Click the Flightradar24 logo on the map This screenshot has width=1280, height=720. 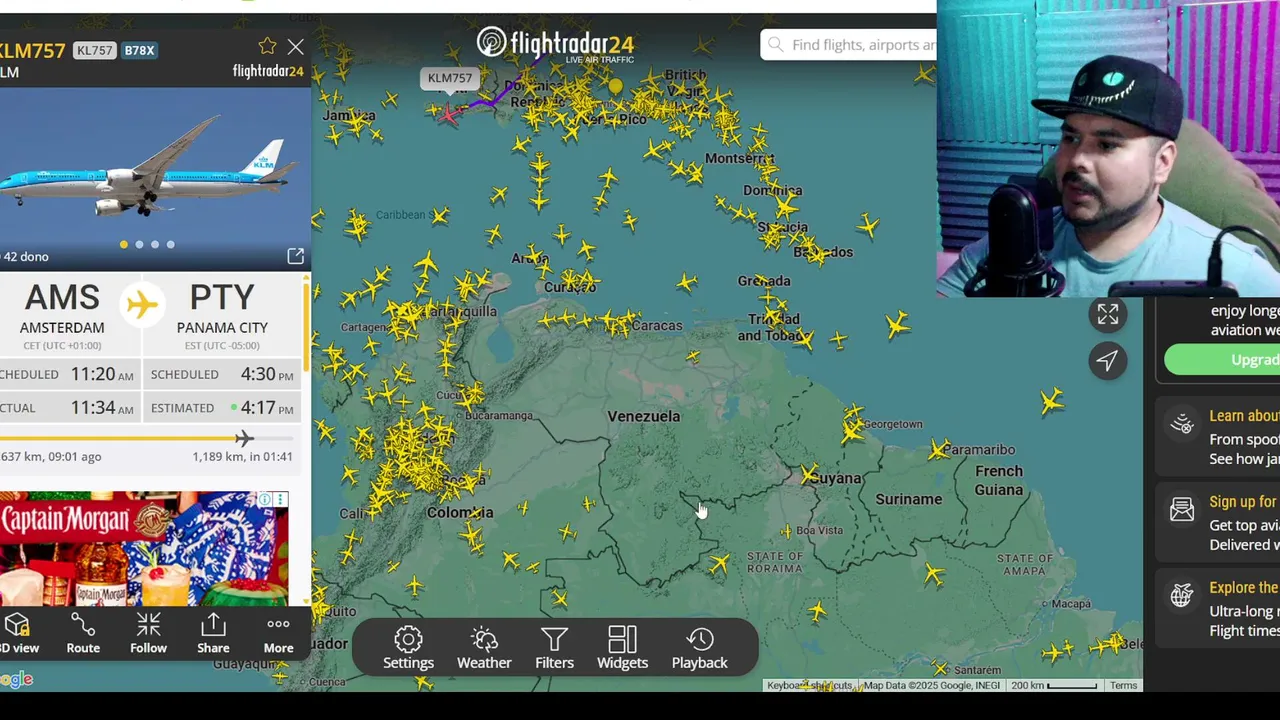pos(555,44)
